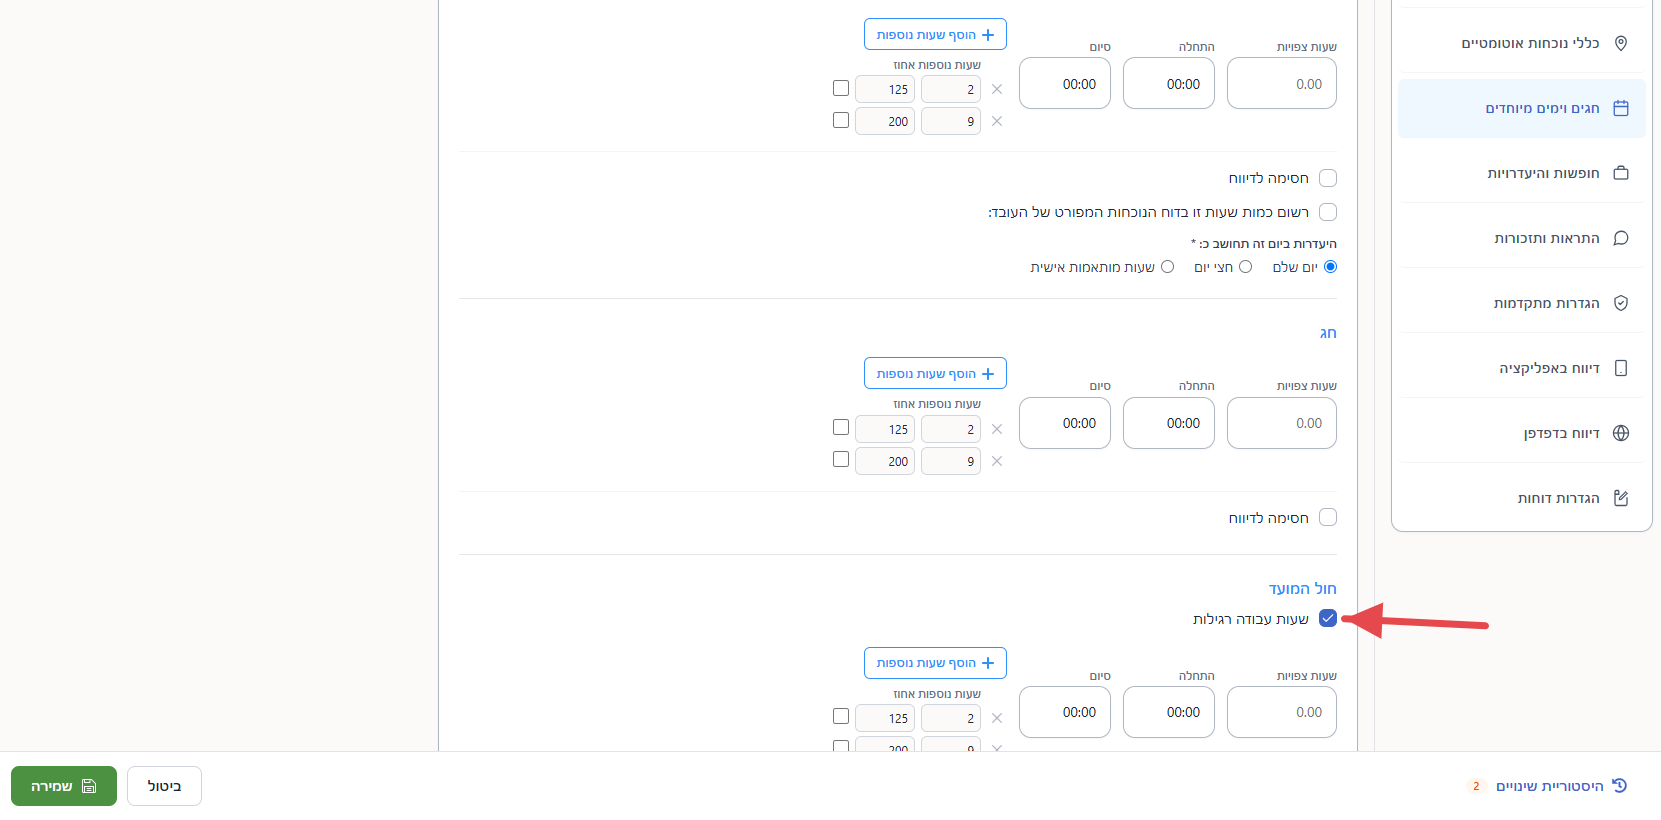The width and height of the screenshot is (1661, 820).
Task: Click the globe icon for דיווח בדפדפן
Action: [x=1621, y=433]
